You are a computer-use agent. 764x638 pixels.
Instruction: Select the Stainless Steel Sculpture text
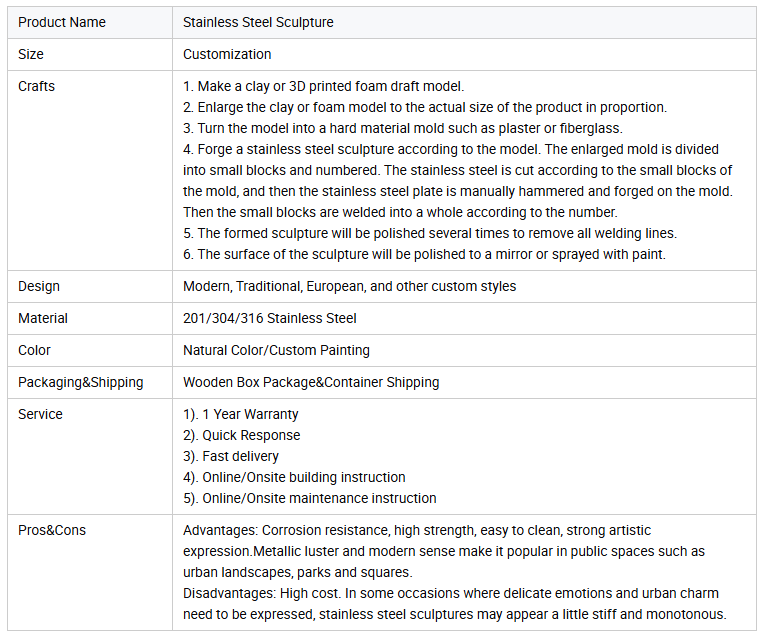pos(258,22)
